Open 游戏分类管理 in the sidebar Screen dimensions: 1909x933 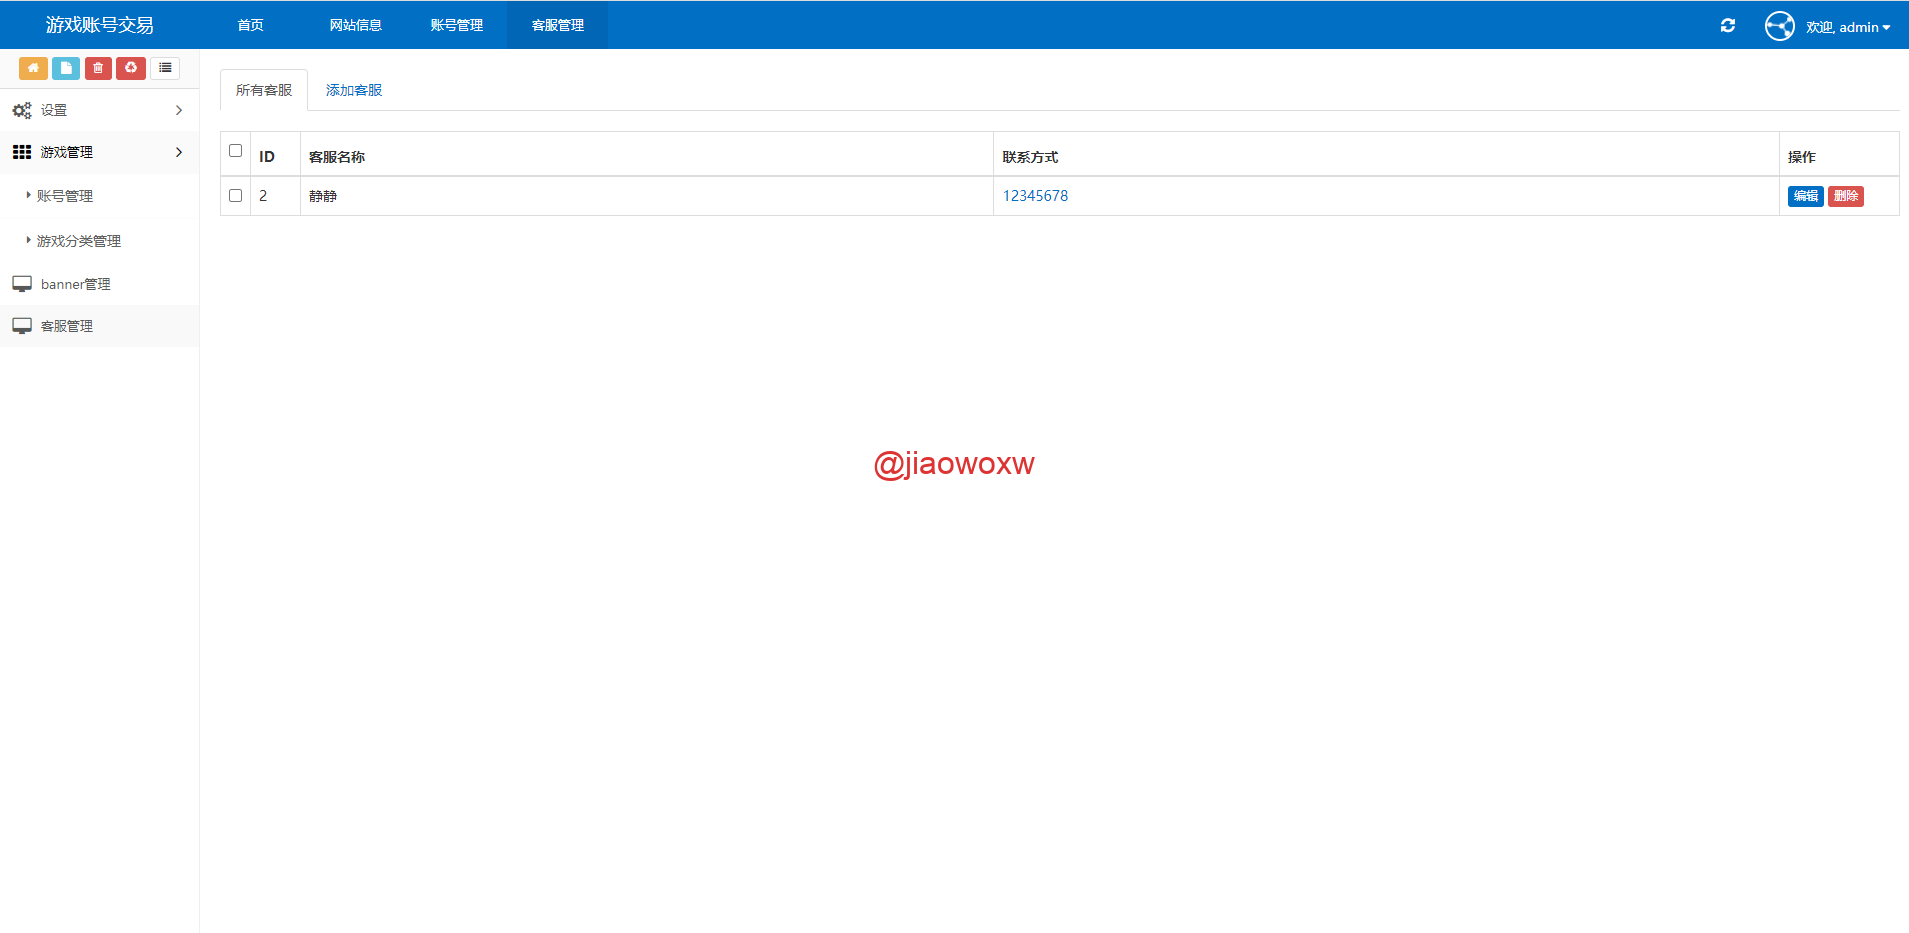point(79,241)
